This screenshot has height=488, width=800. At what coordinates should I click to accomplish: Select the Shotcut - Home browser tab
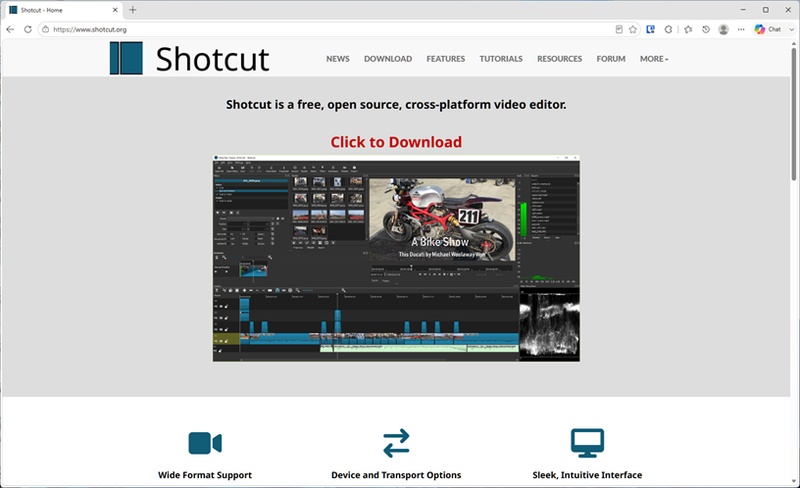pyautogui.click(x=63, y=10)
